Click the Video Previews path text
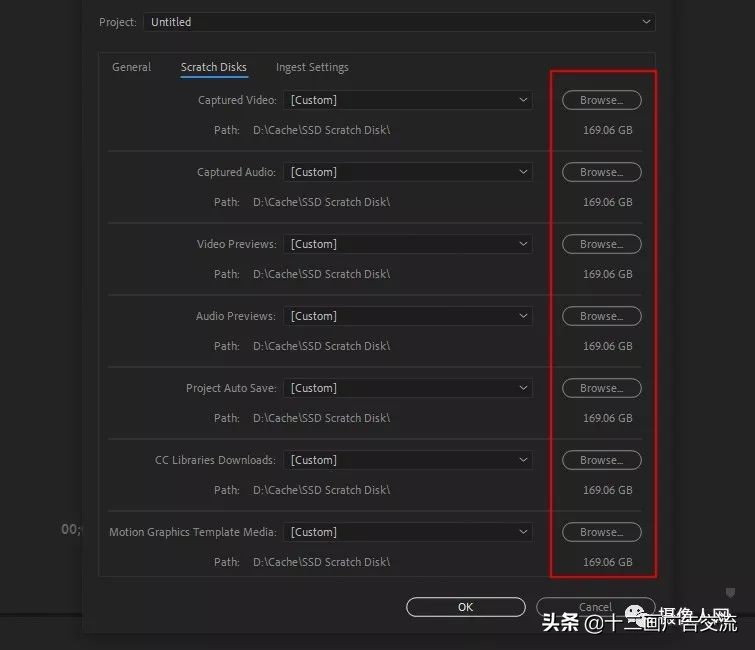 pyautogui.click(x=322, y=274)
